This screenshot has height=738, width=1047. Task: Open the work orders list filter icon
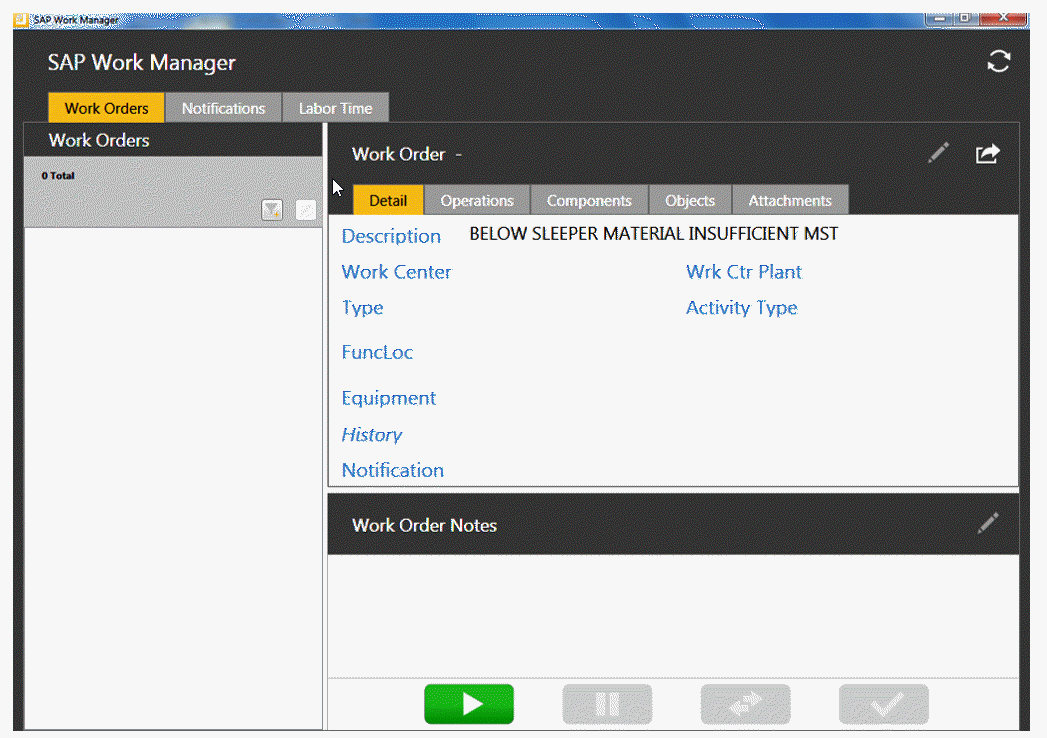(x=272, y=210)
